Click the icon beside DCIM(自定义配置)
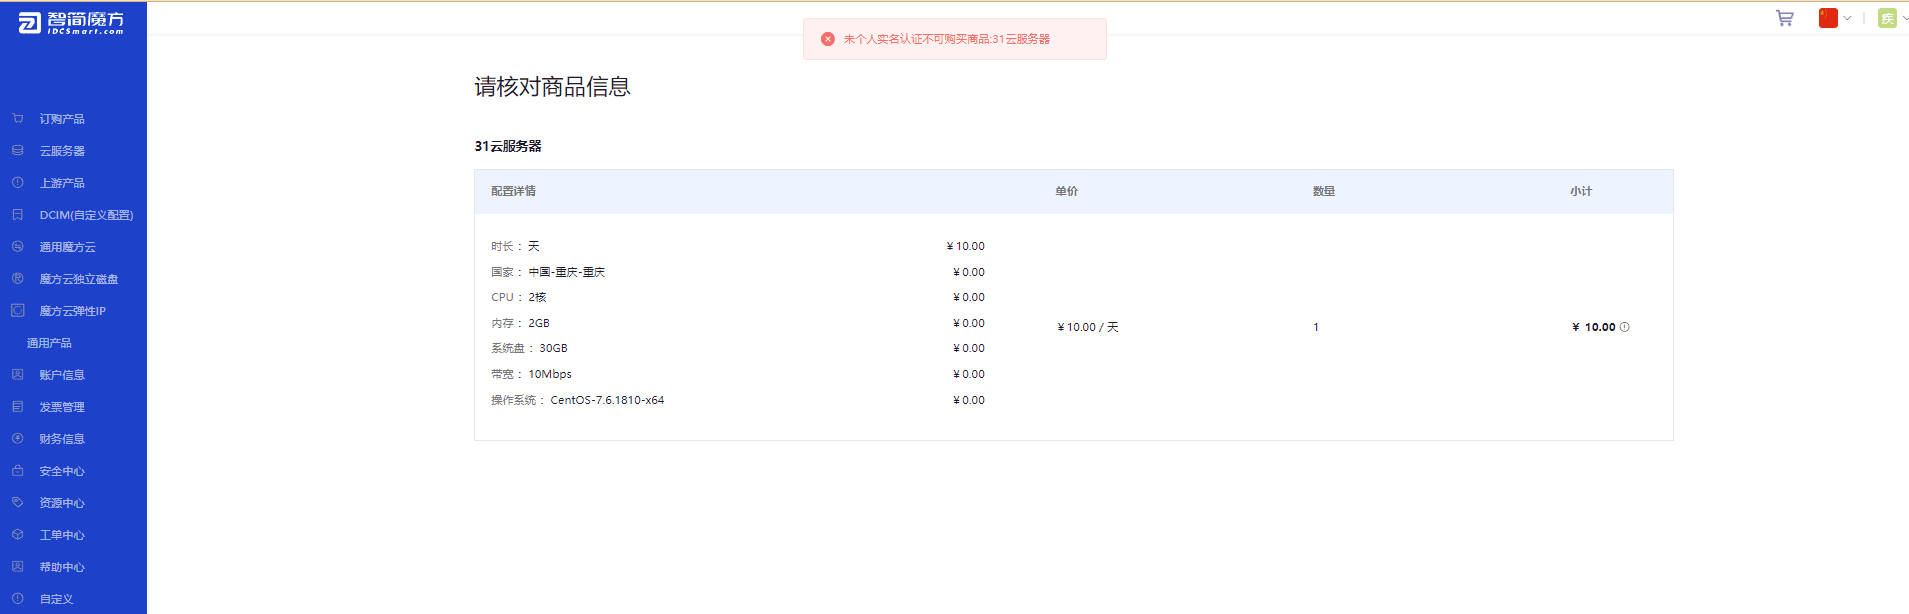Screen dimensions: 1909x614 (x=18, y=214)
